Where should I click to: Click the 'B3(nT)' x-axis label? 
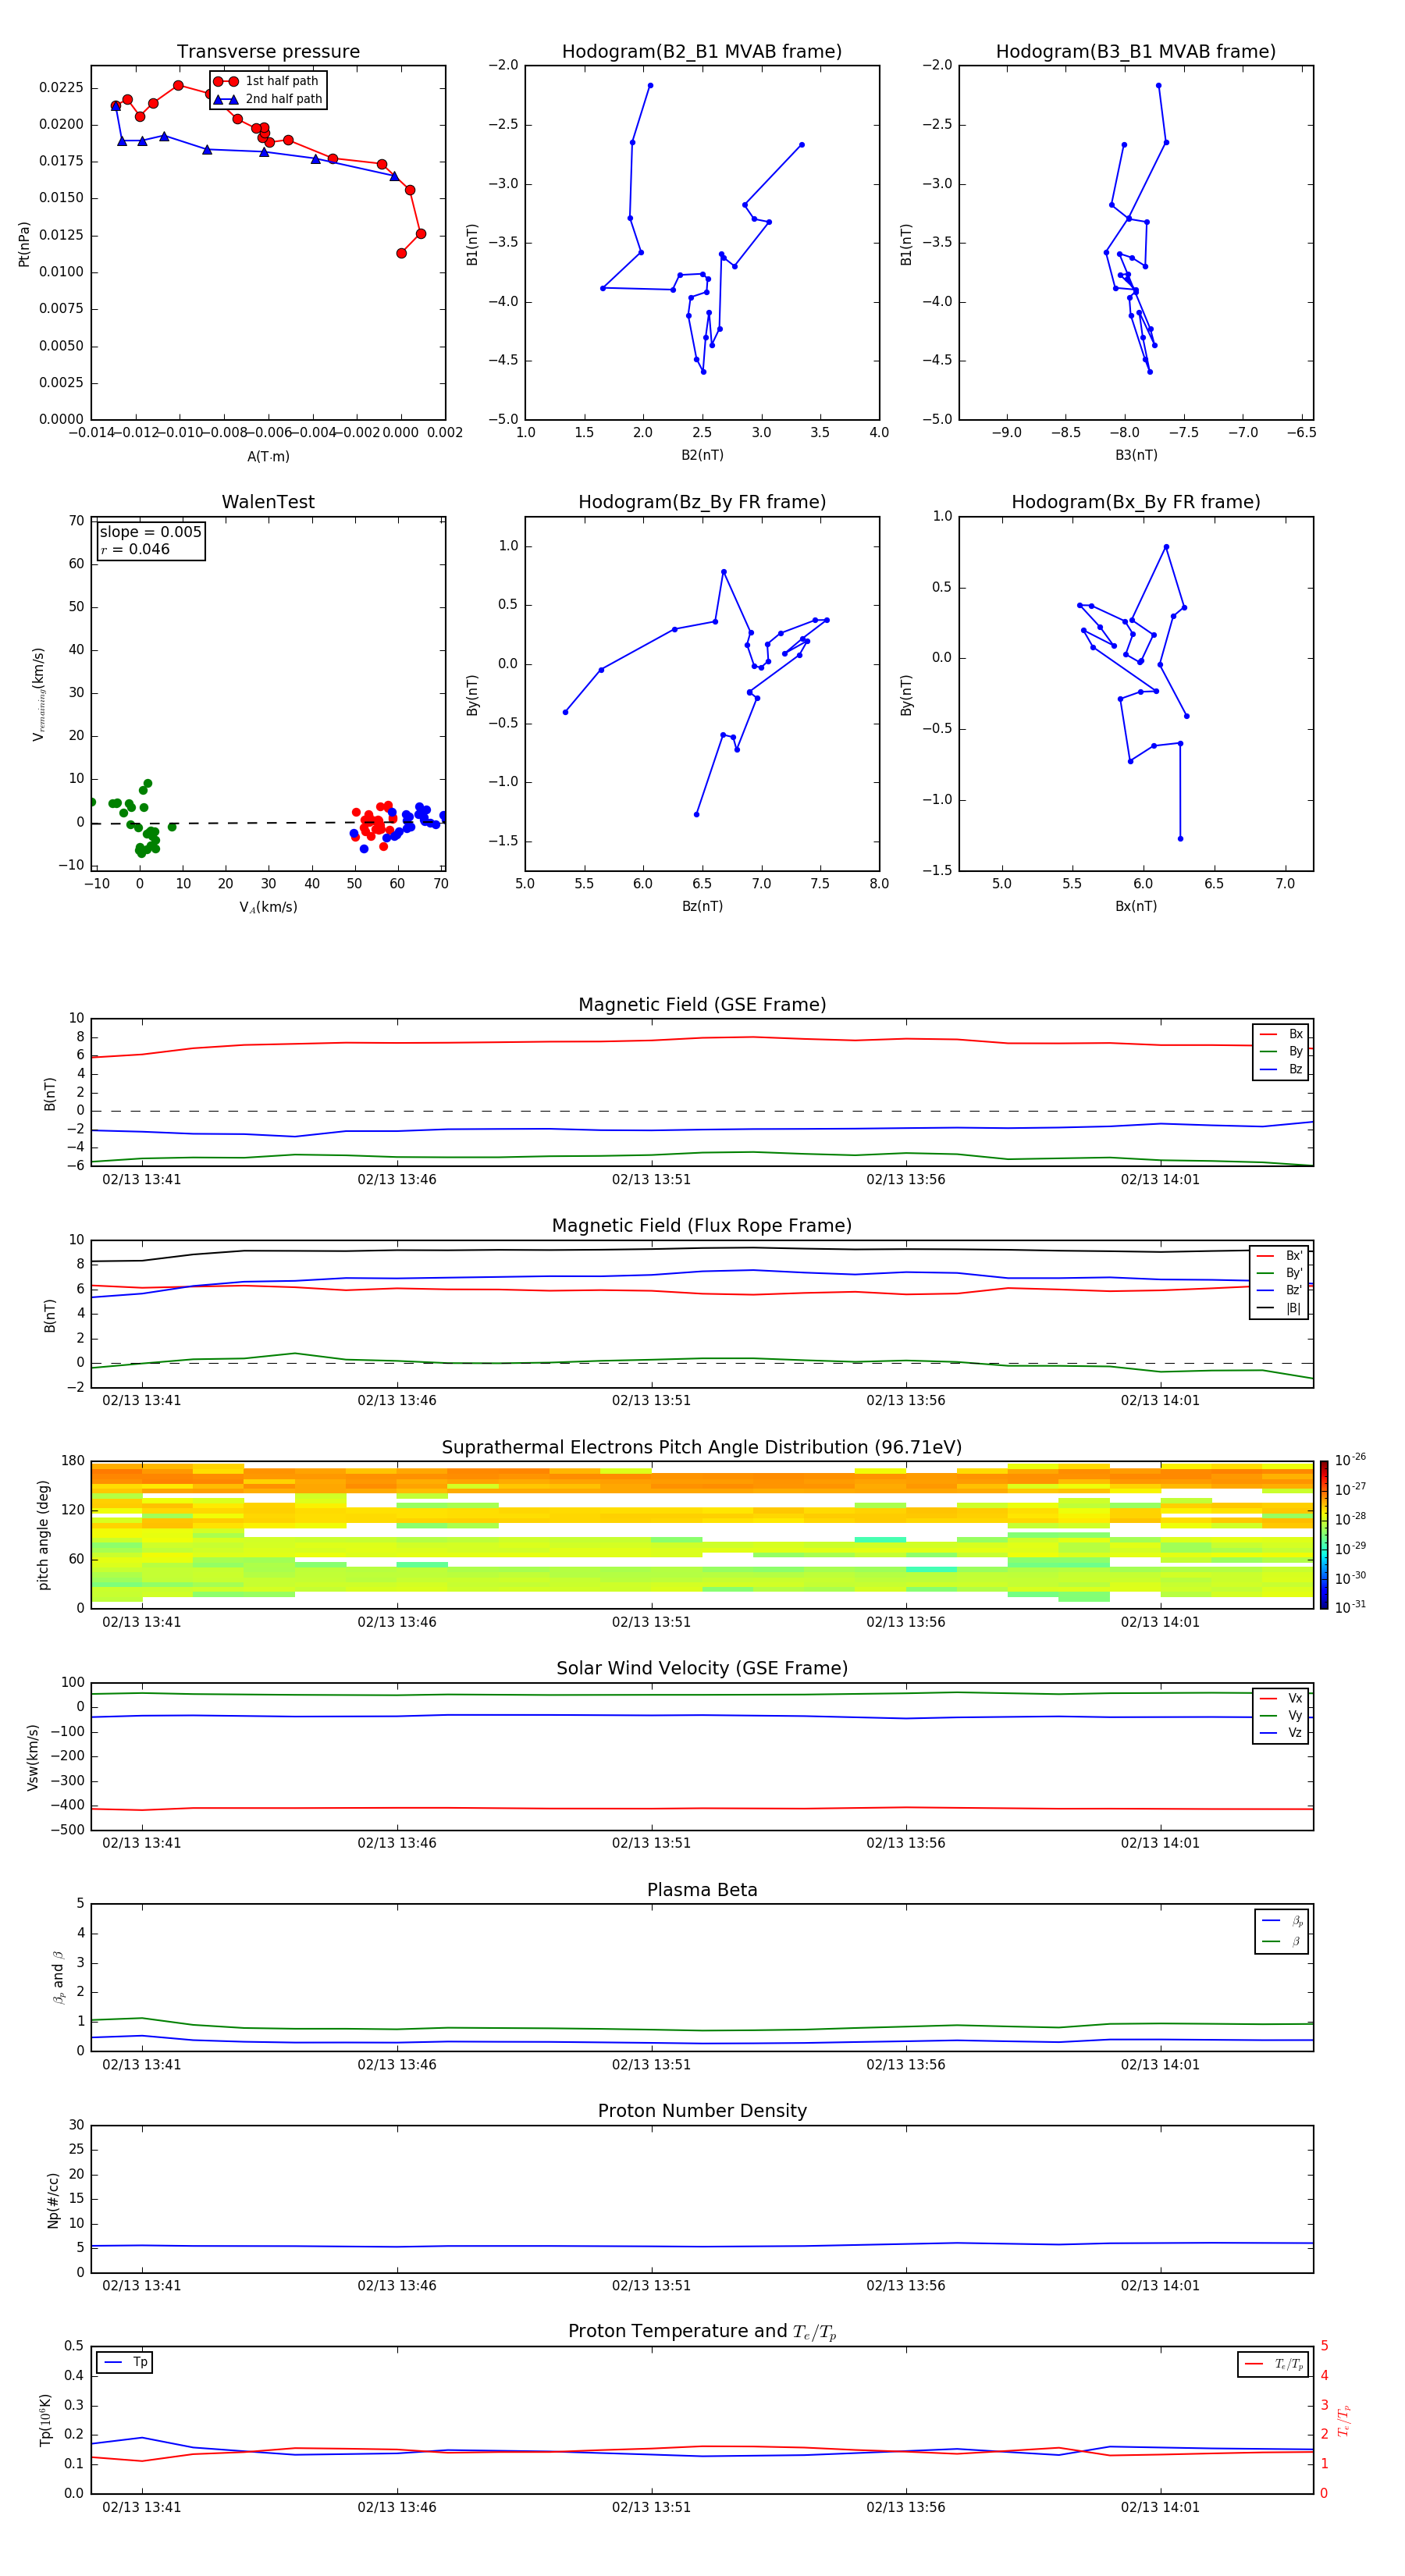pos(1136,455)
